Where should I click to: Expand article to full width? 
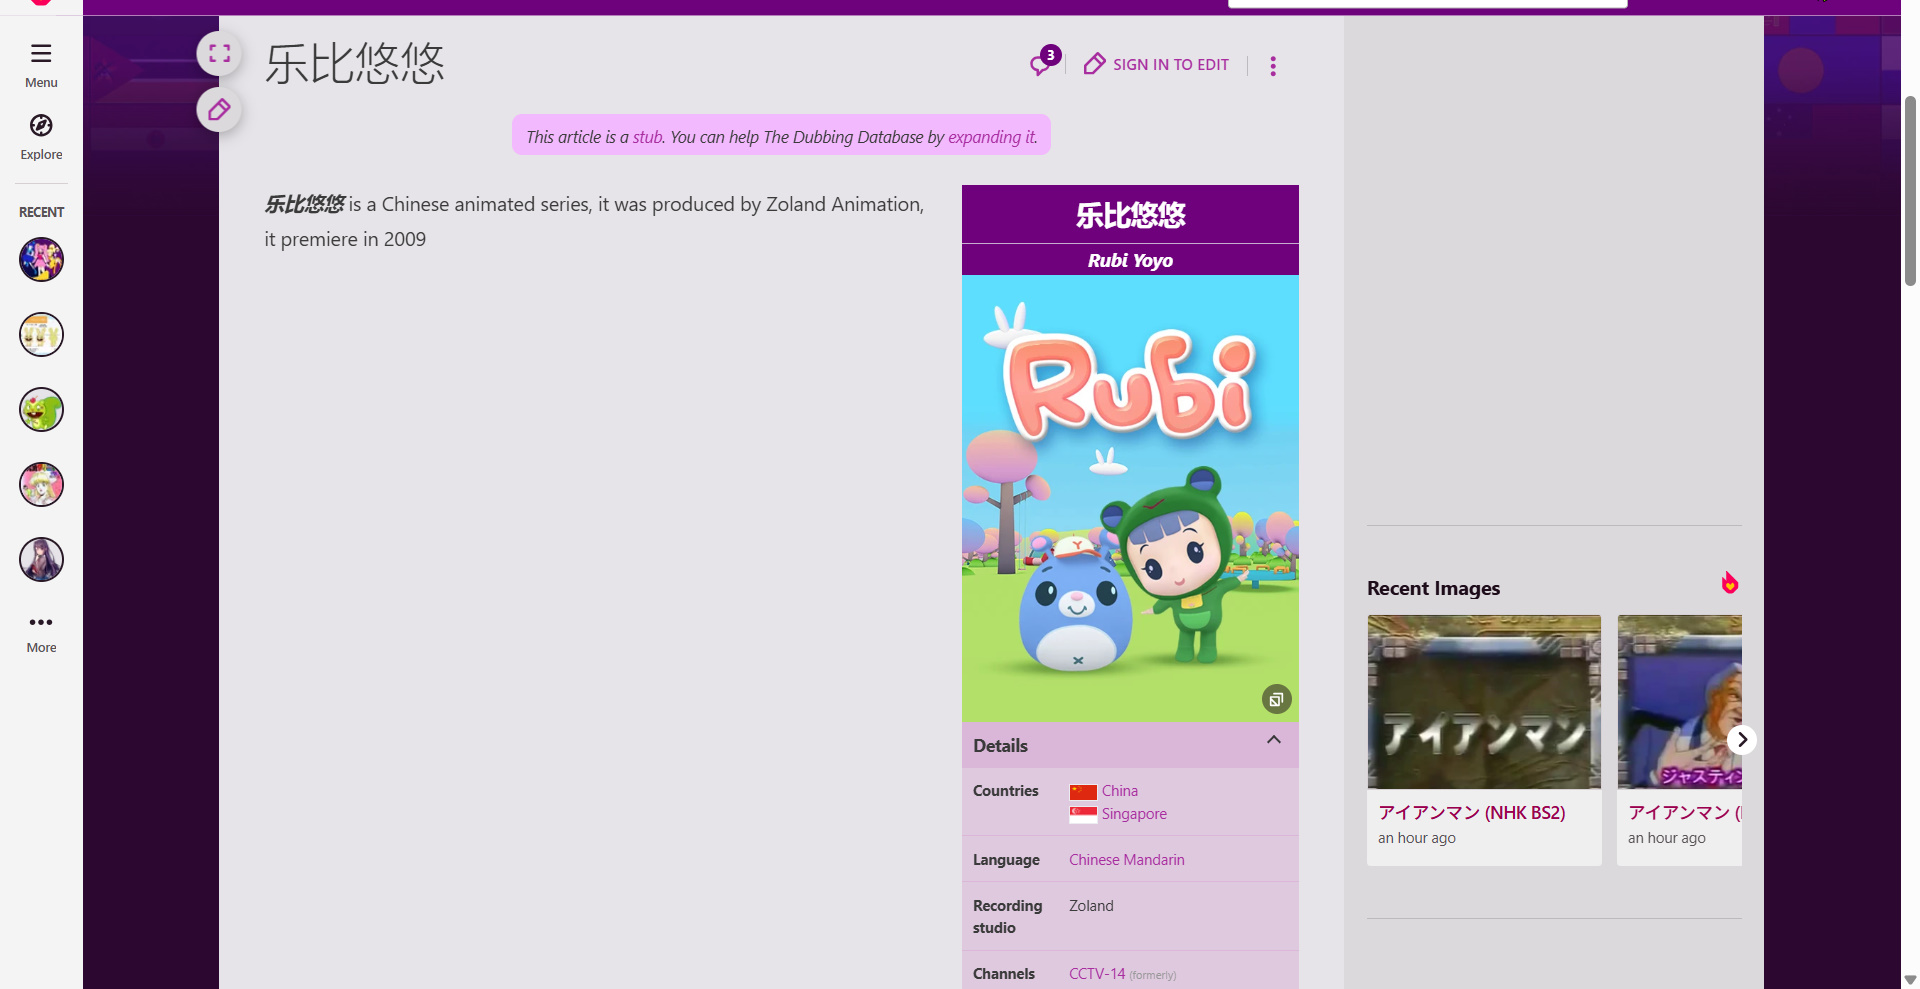pos(219,54)
